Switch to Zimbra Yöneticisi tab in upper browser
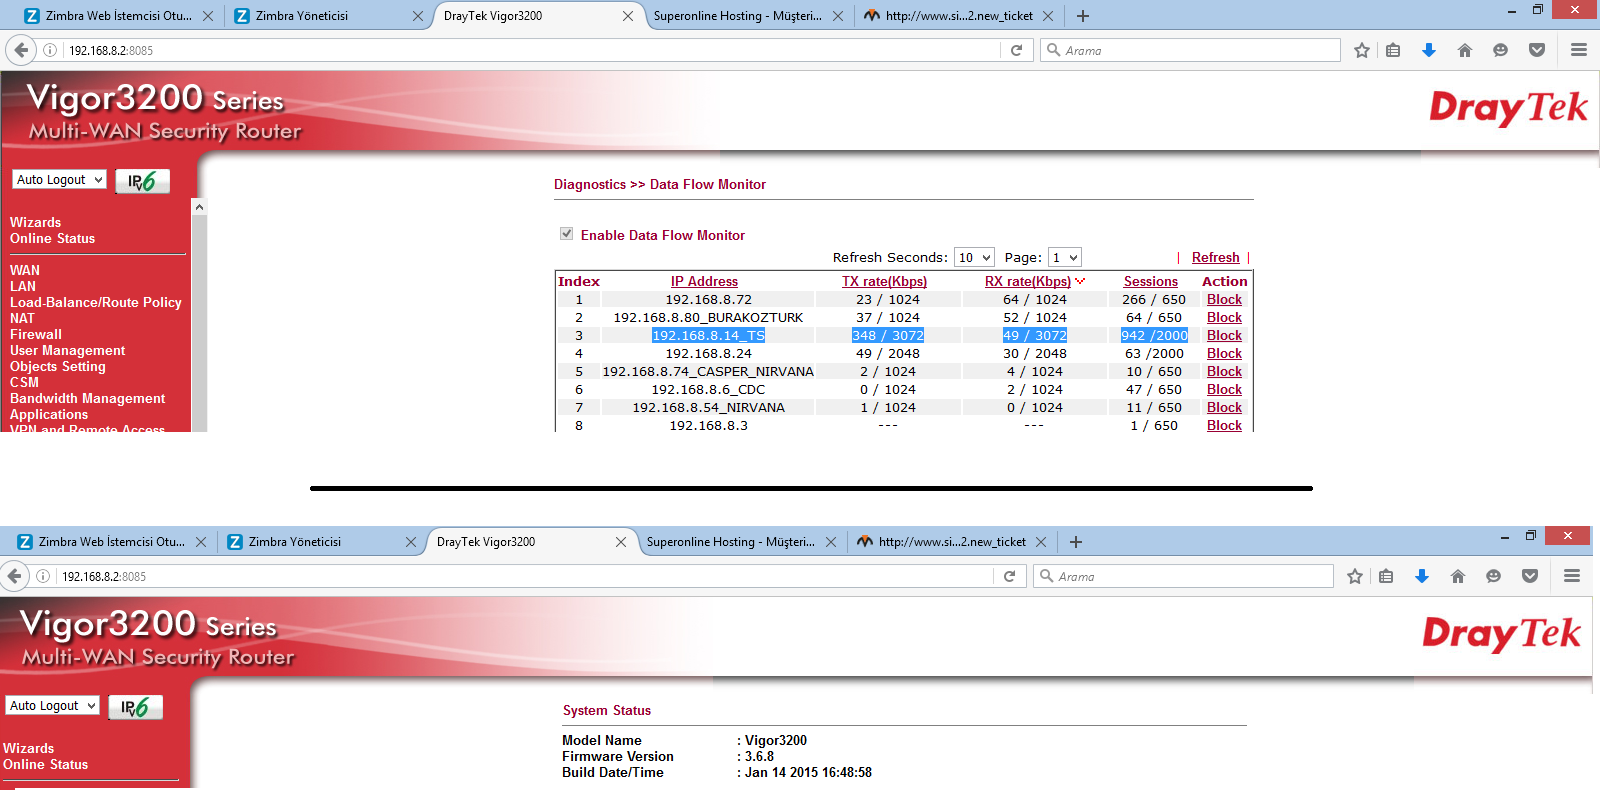The height and width of the screenshot is (797, 1600). coord(302,16)
